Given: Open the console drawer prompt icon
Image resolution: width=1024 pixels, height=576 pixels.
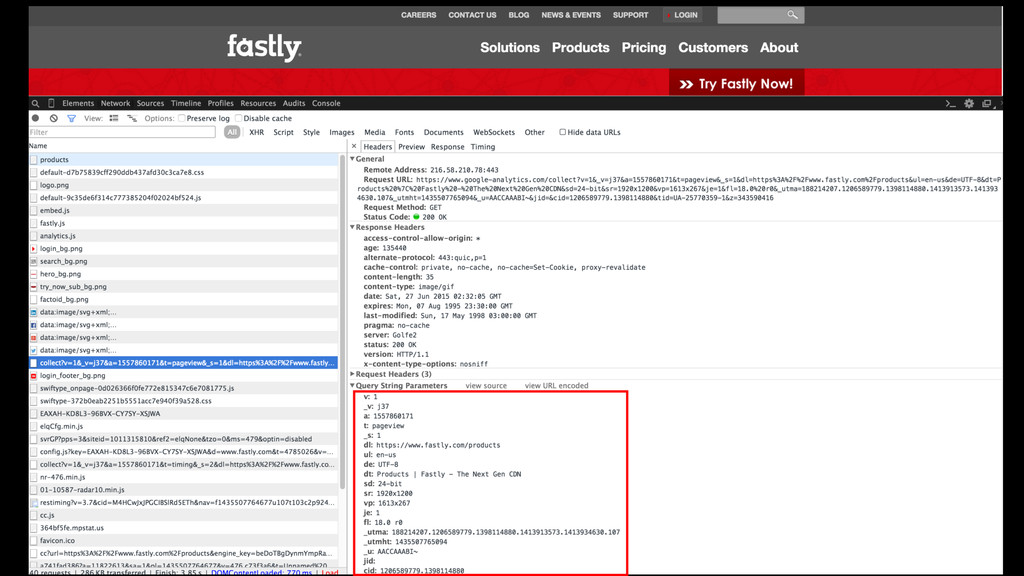Looking at the screenshot, I should point(951,103).
